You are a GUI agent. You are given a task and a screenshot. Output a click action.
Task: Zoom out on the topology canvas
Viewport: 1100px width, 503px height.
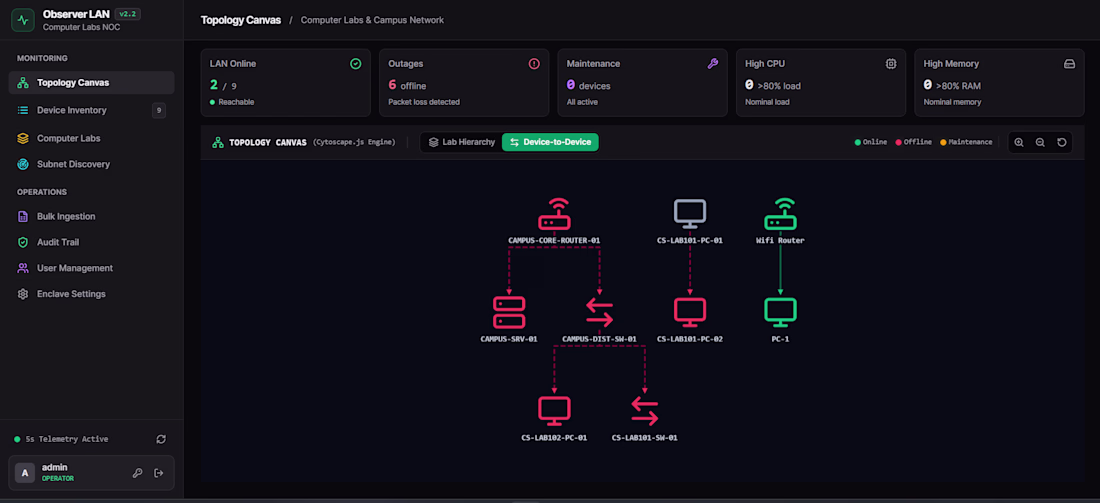(1040, 142)
